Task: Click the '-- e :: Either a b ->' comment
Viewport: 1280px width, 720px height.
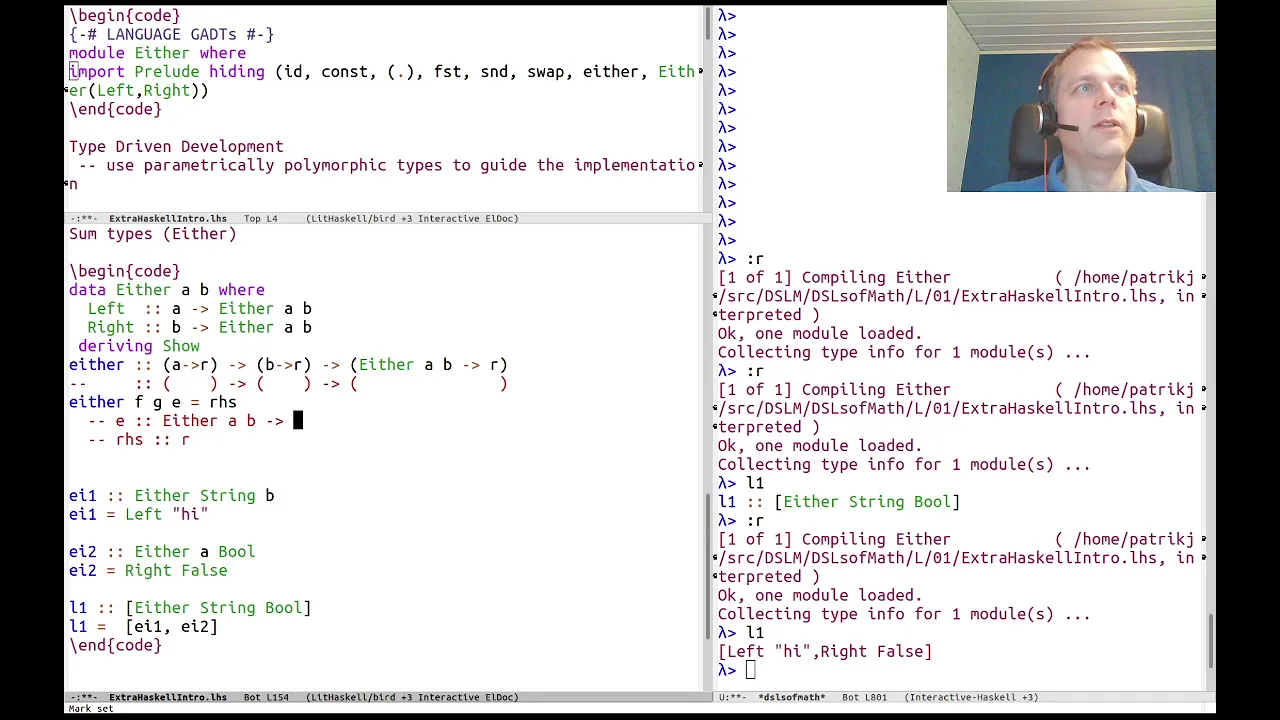Action: (186, 421)
